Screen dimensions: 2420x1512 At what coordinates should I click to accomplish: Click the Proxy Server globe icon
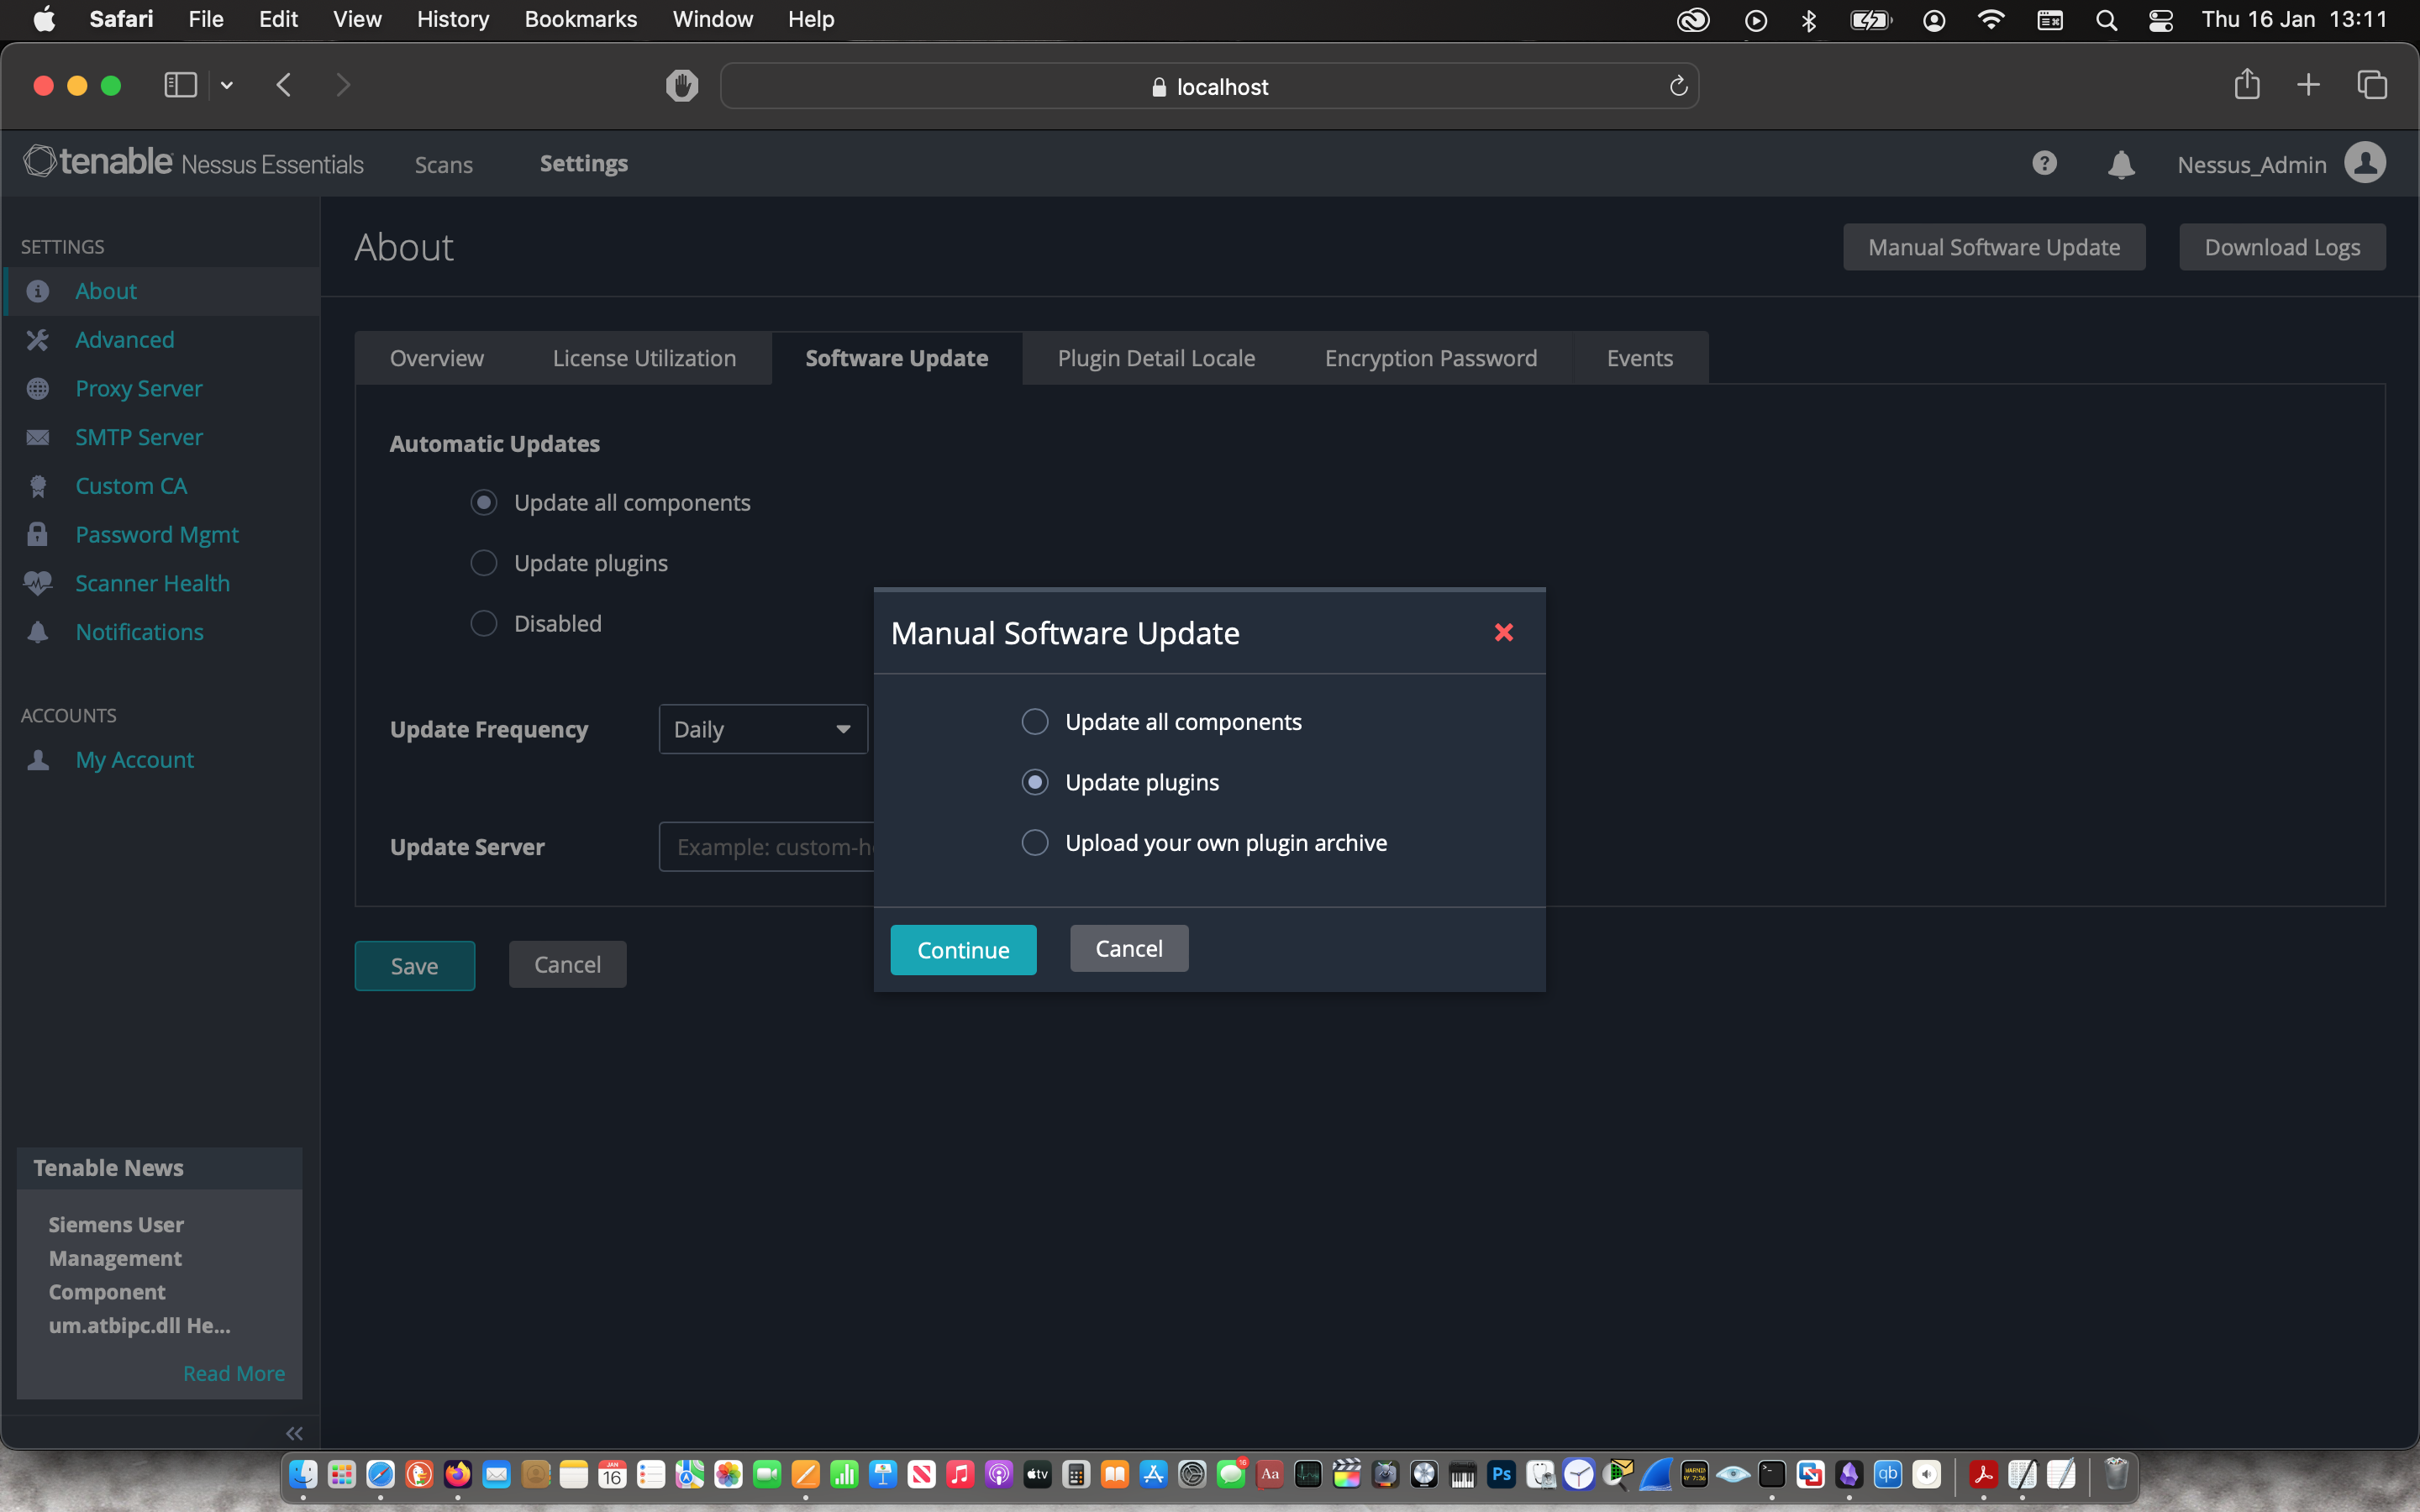38,389
